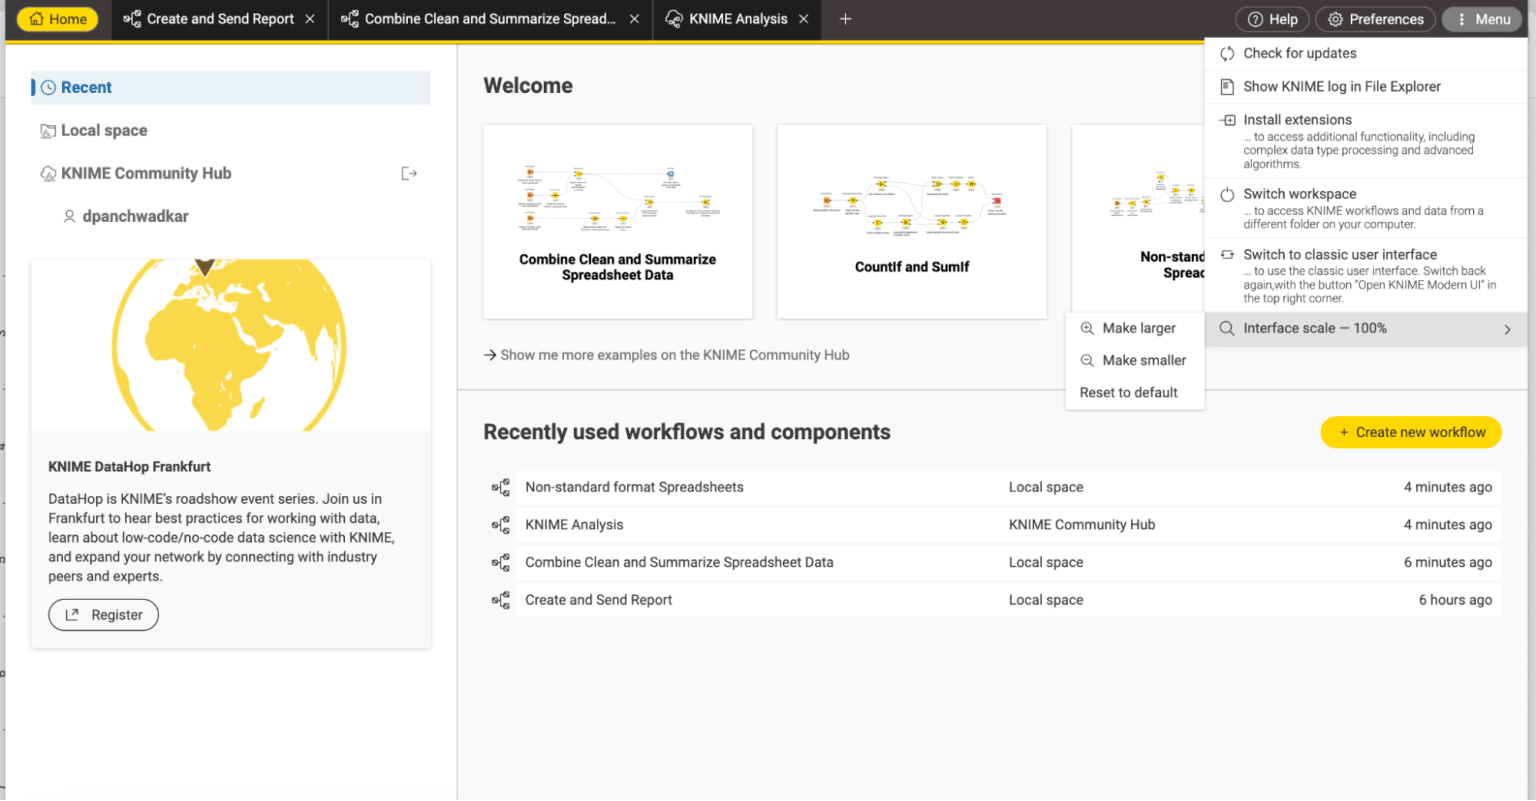Choose Make larger
1536x801 pixels.
pyautogui.click(x=1135, y=328)
